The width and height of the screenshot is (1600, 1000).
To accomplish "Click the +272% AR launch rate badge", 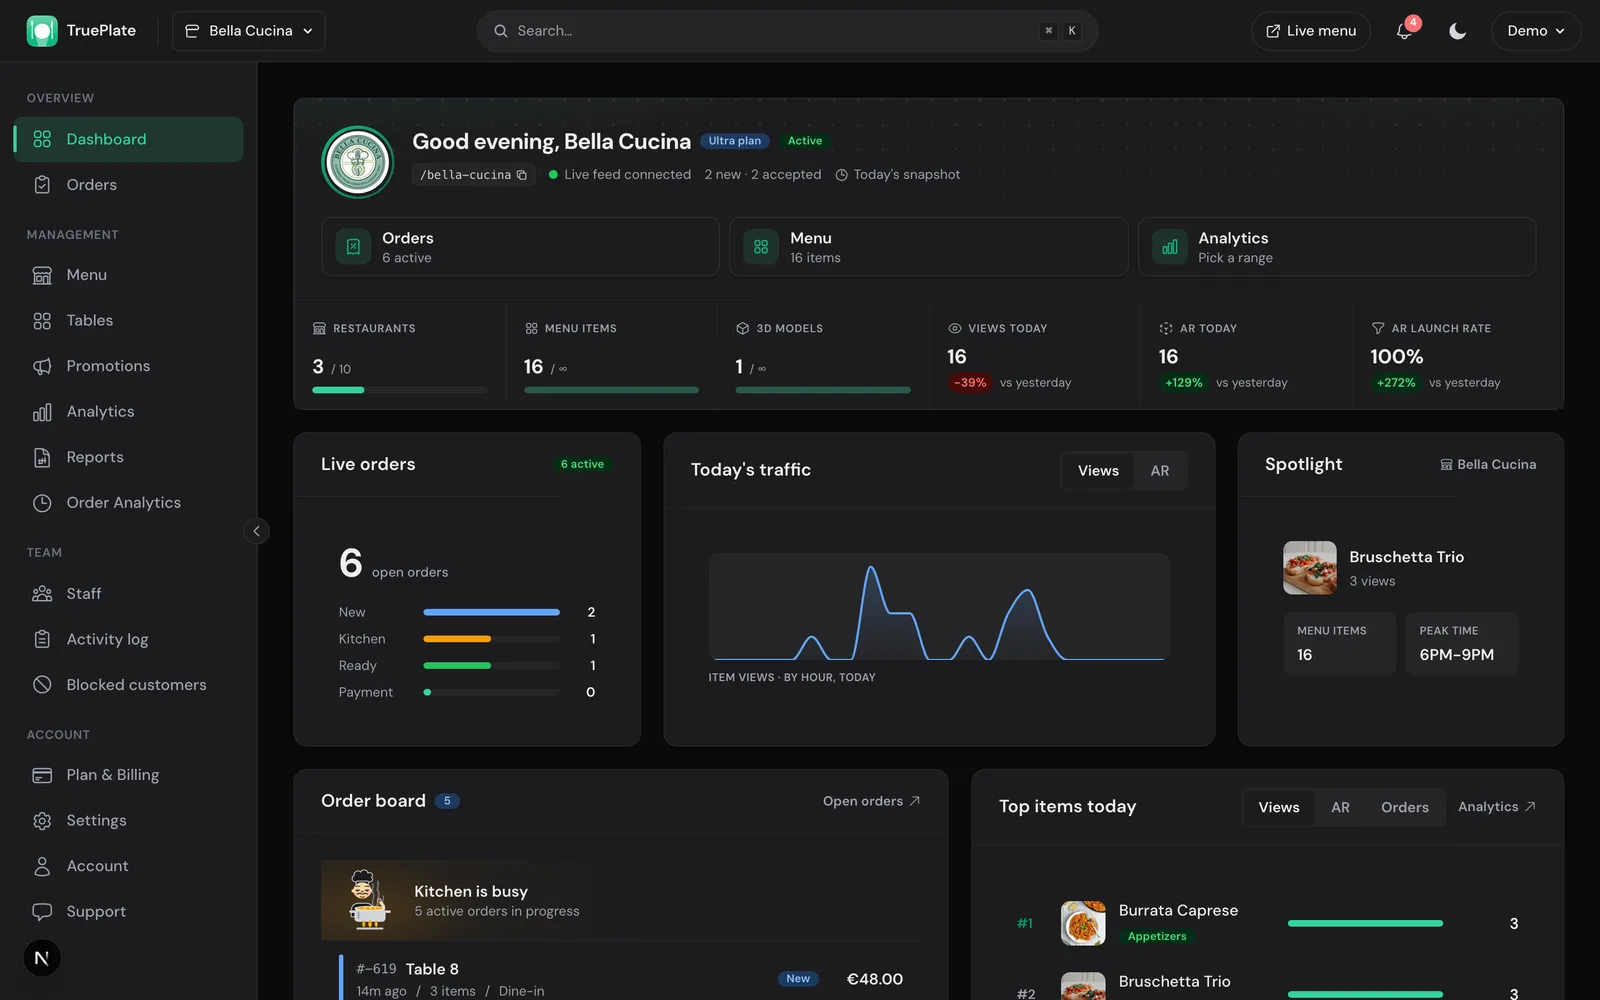I will click(x=1396, y=383).
